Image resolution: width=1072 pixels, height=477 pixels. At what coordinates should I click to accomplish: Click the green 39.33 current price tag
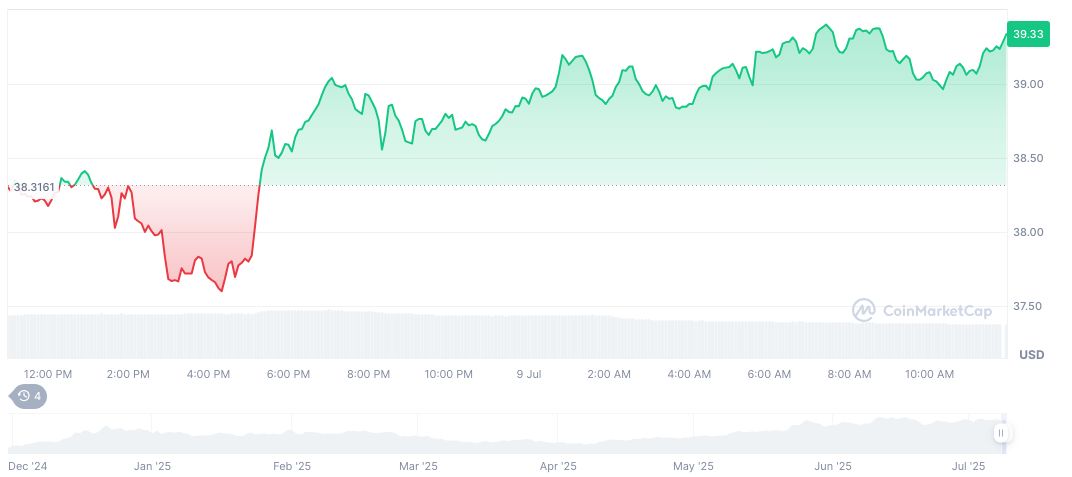pos(1027,34)
